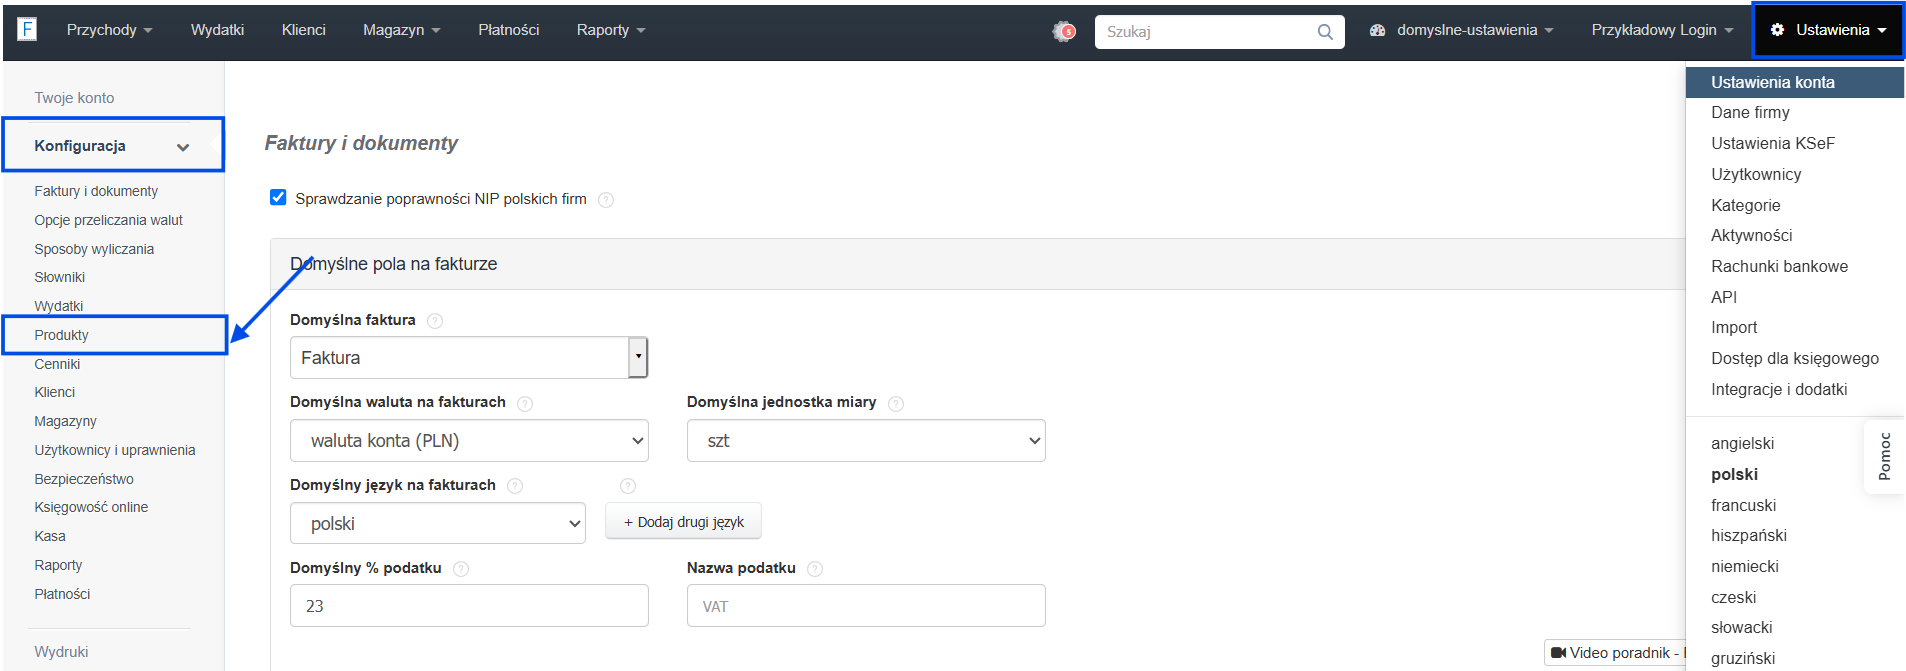Open Bezpieczeństwo sidebar link
The width and height of the screenshot is (1906, 671).
pos(84,480)
